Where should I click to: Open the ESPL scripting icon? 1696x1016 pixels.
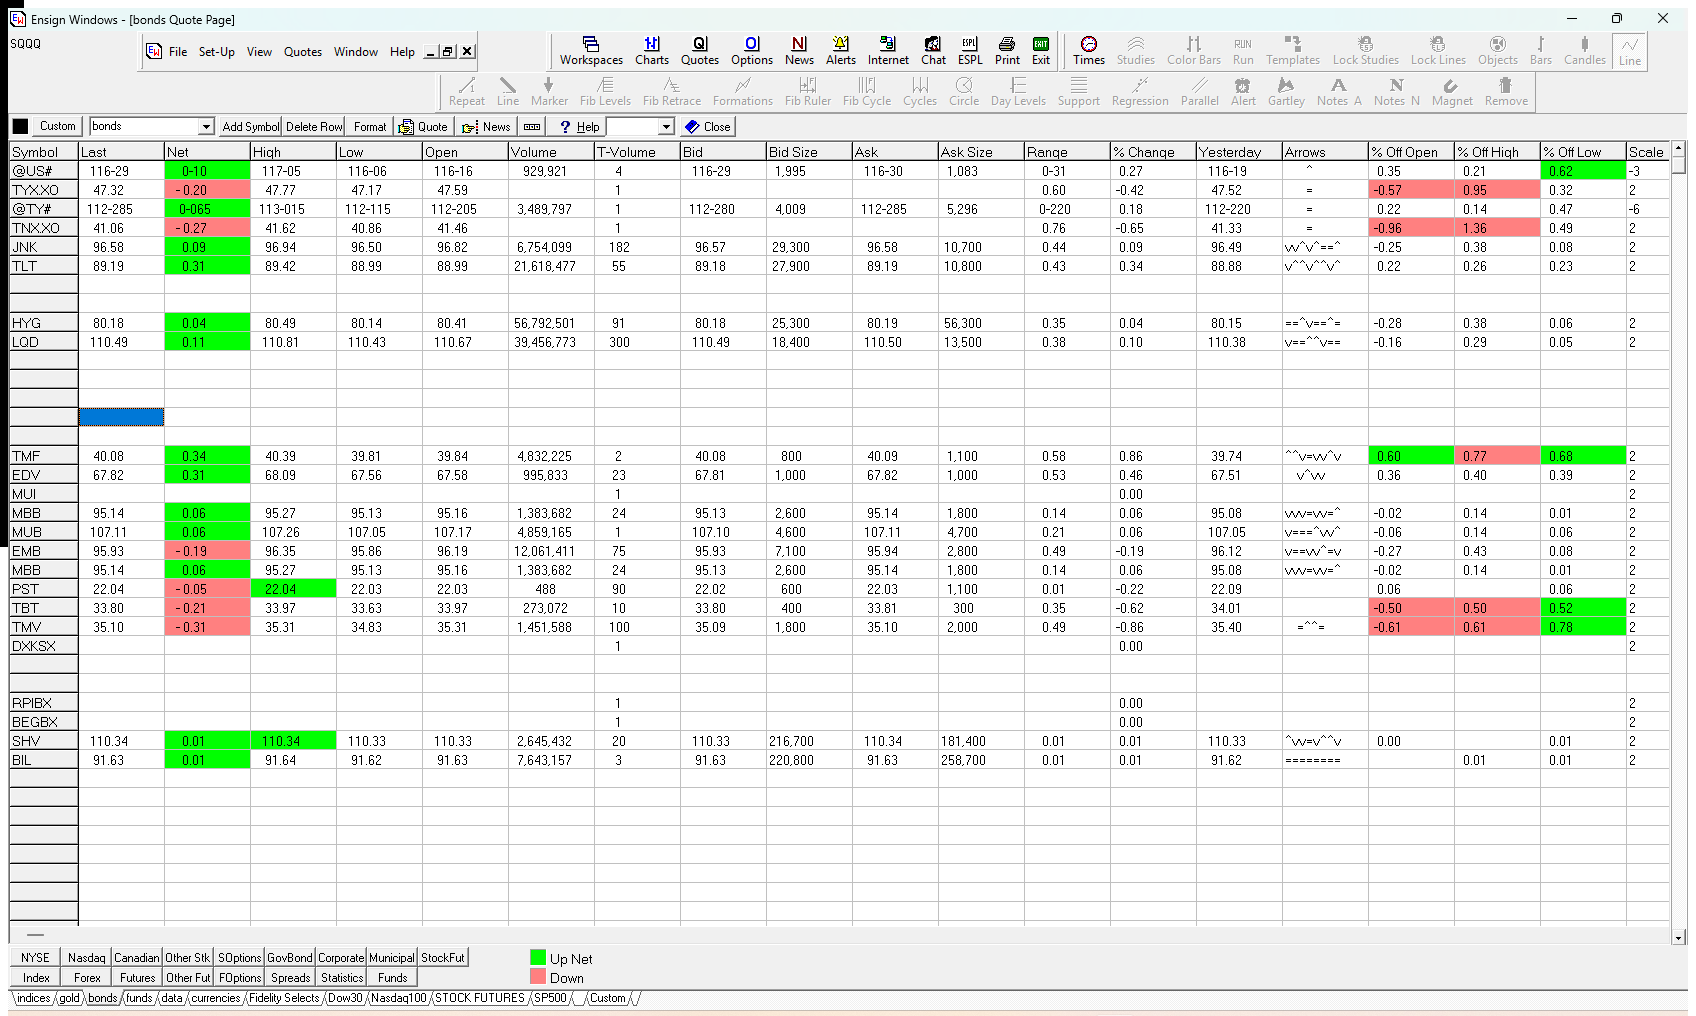click(970, 51)
